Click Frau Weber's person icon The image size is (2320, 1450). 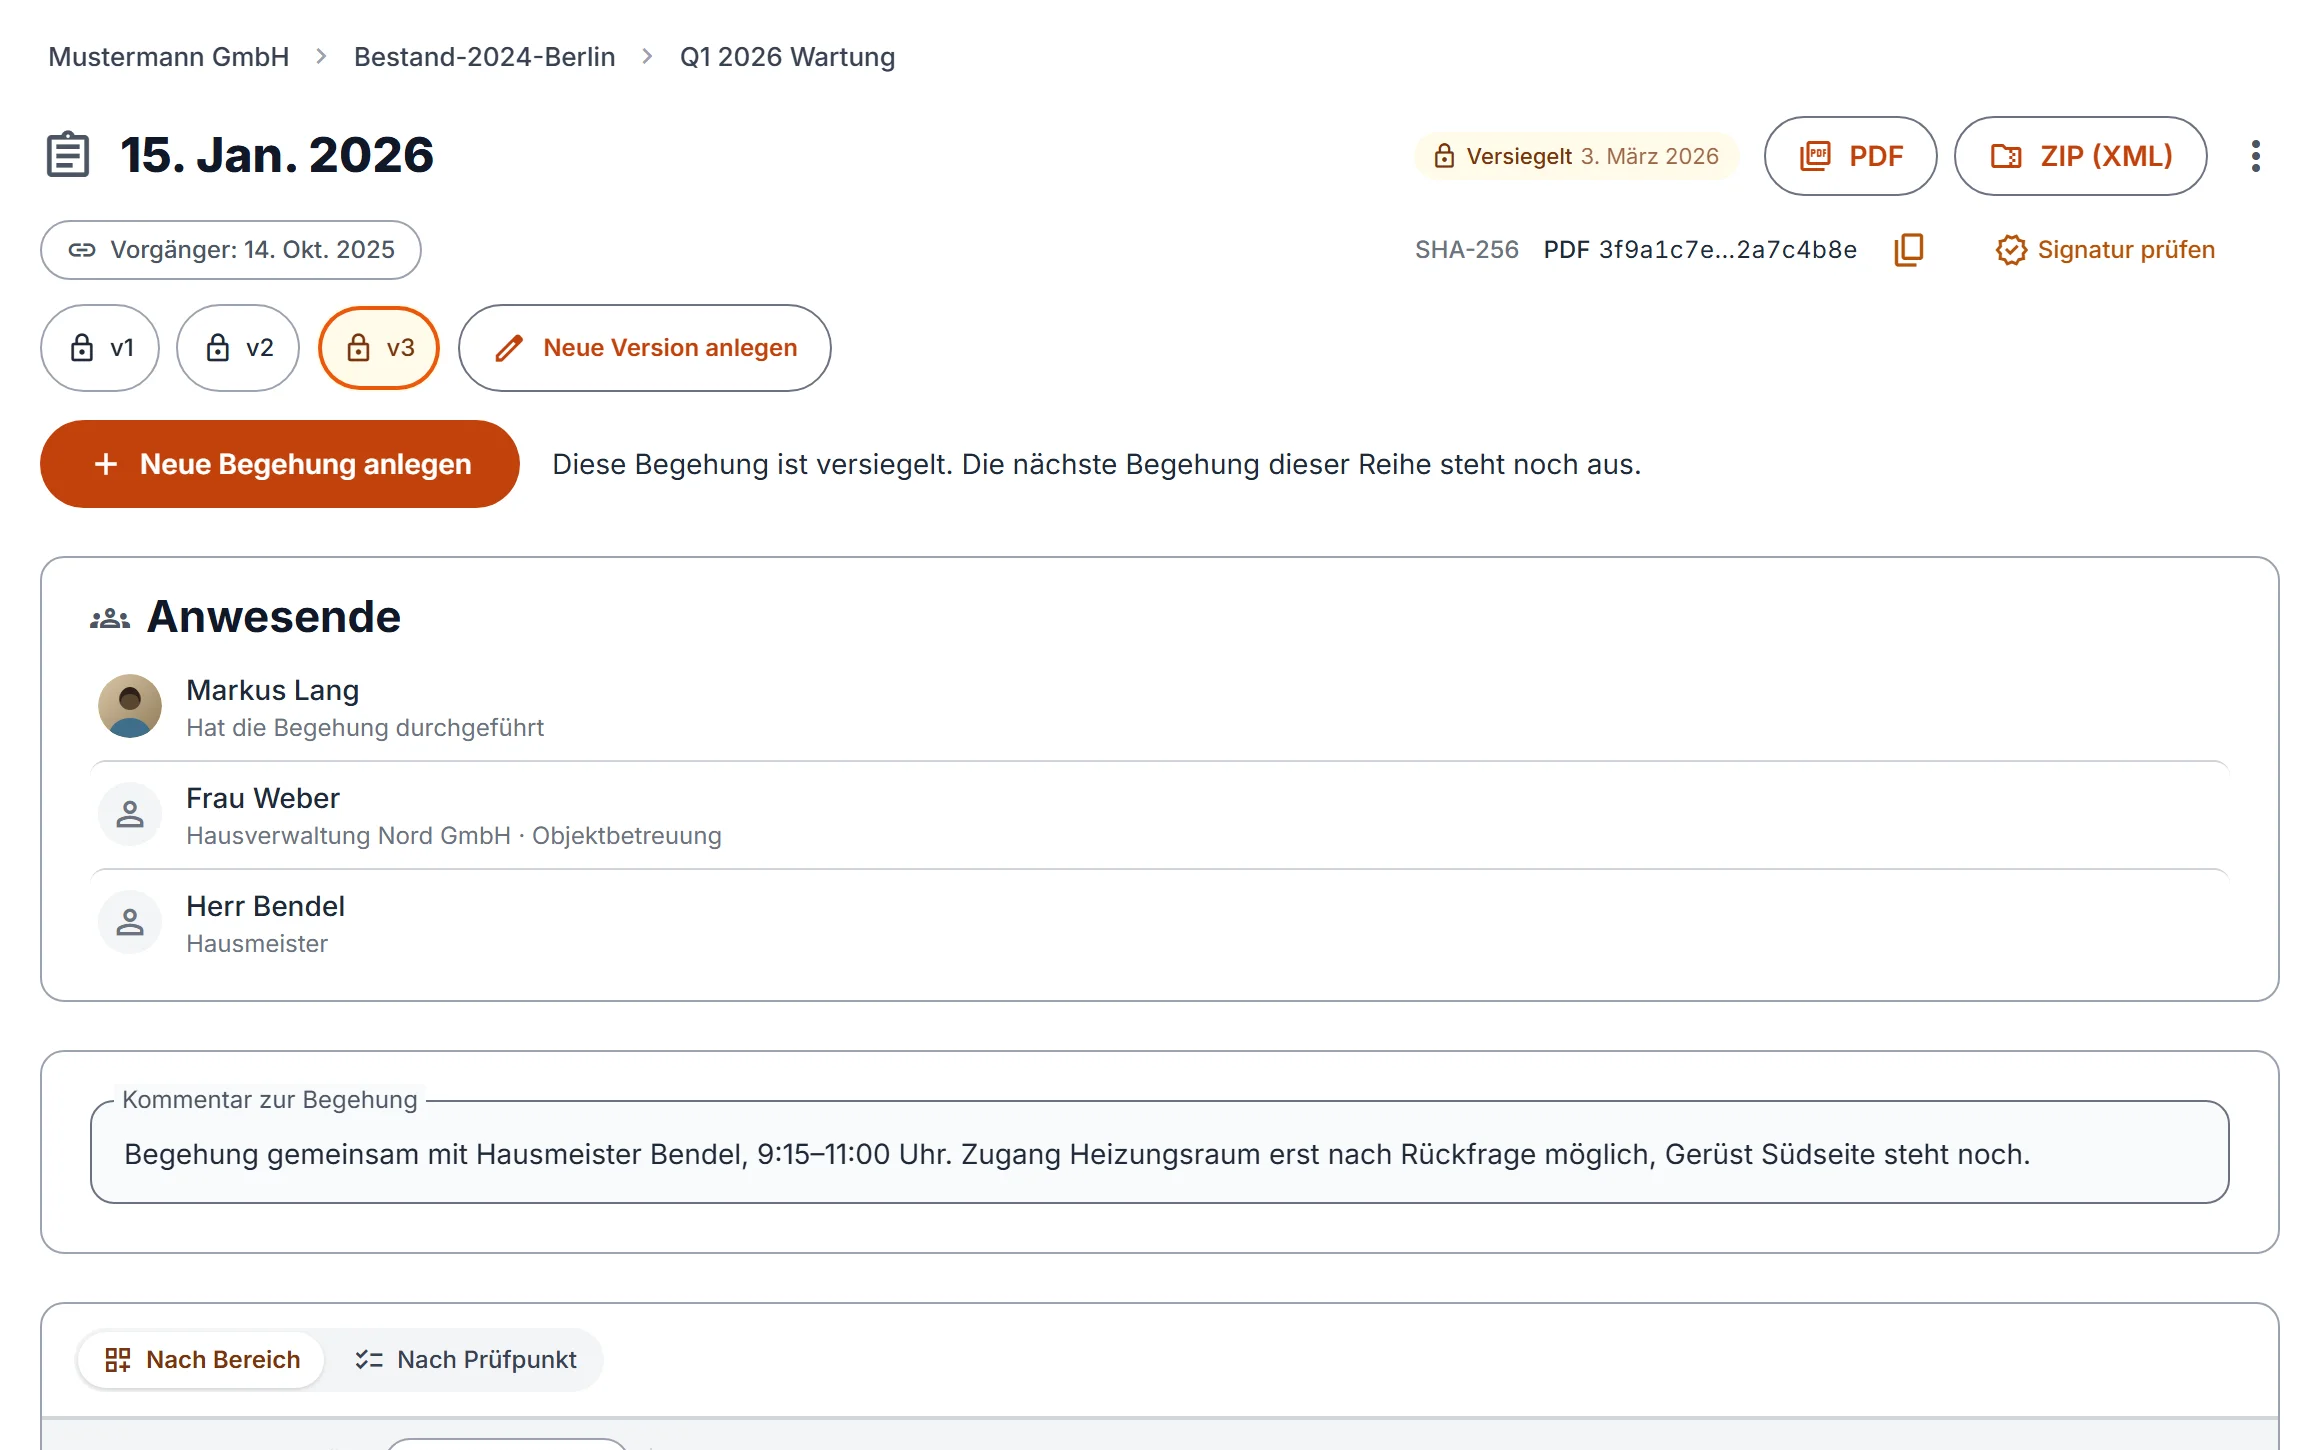pyautogui.click(x=130, y=814)
